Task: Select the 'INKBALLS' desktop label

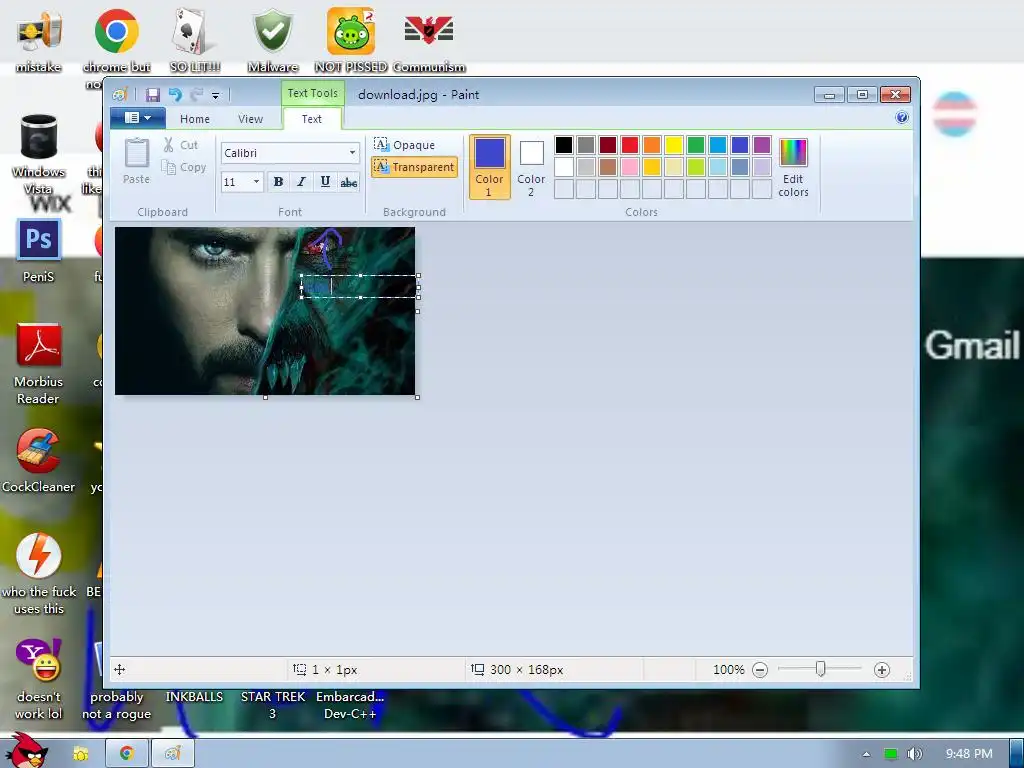Action: [x=194, y=697]
